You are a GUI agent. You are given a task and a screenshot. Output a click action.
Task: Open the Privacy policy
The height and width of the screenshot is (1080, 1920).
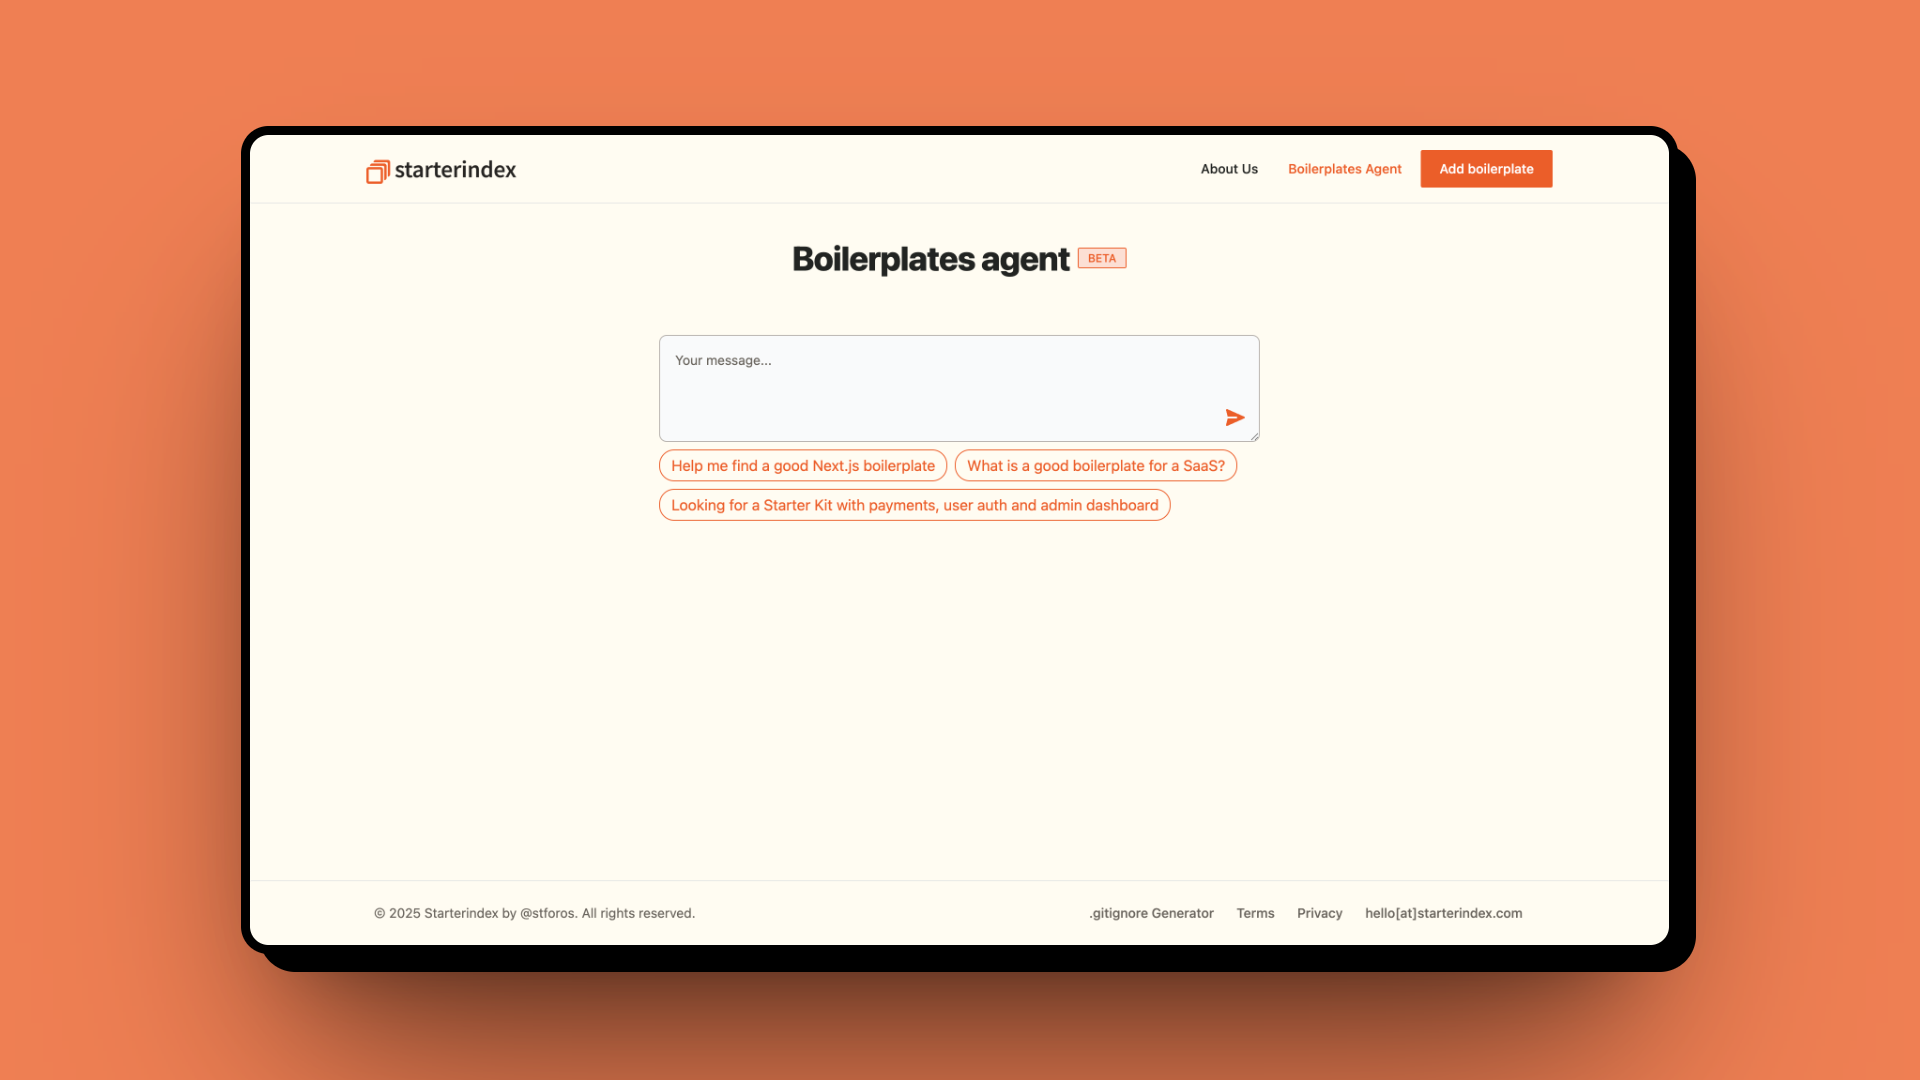pos(1319,913)
